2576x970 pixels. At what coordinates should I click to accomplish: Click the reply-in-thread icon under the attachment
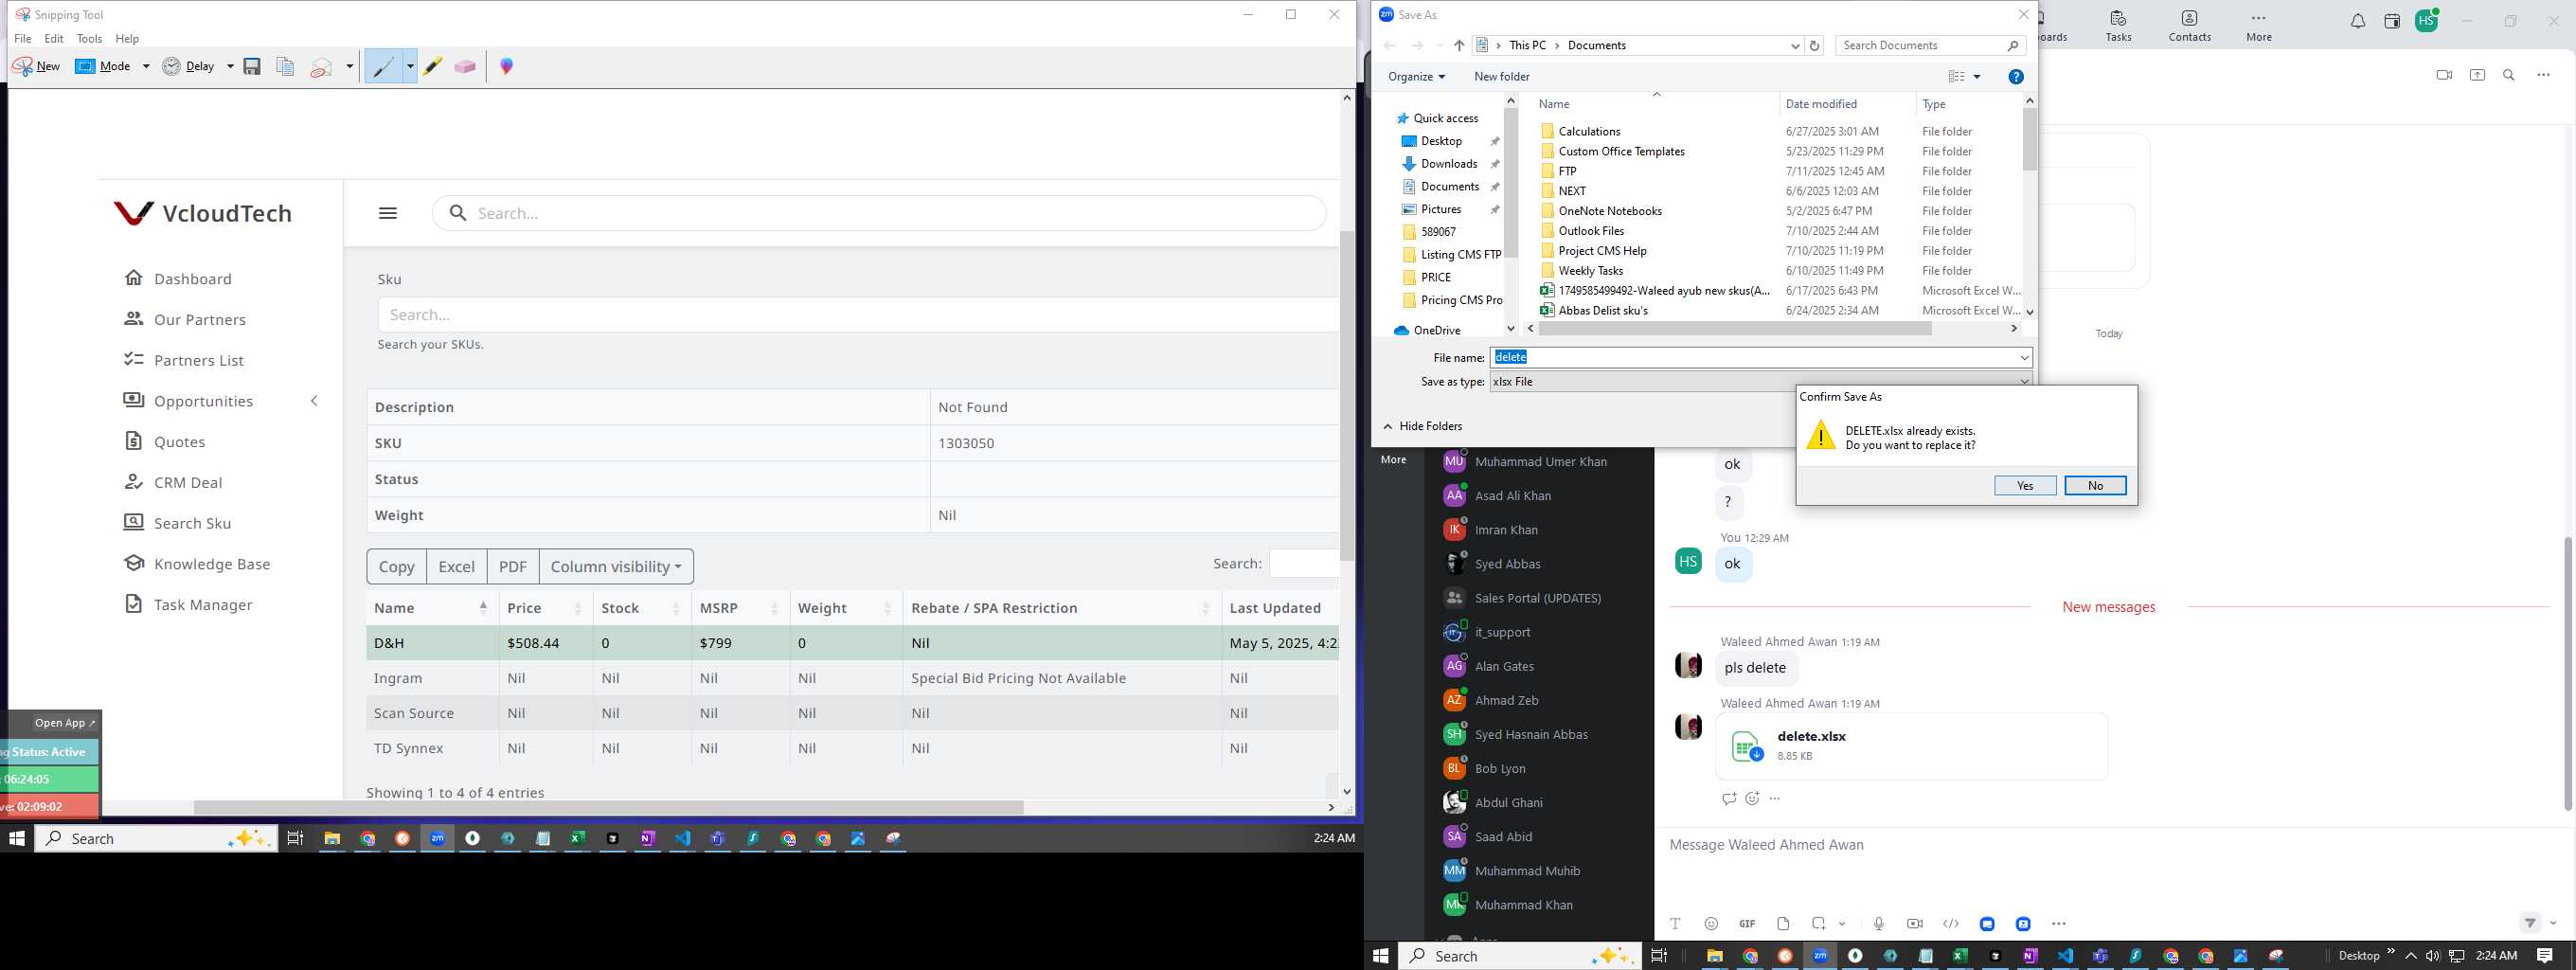pyautogui.click(x=1728, y=798)
